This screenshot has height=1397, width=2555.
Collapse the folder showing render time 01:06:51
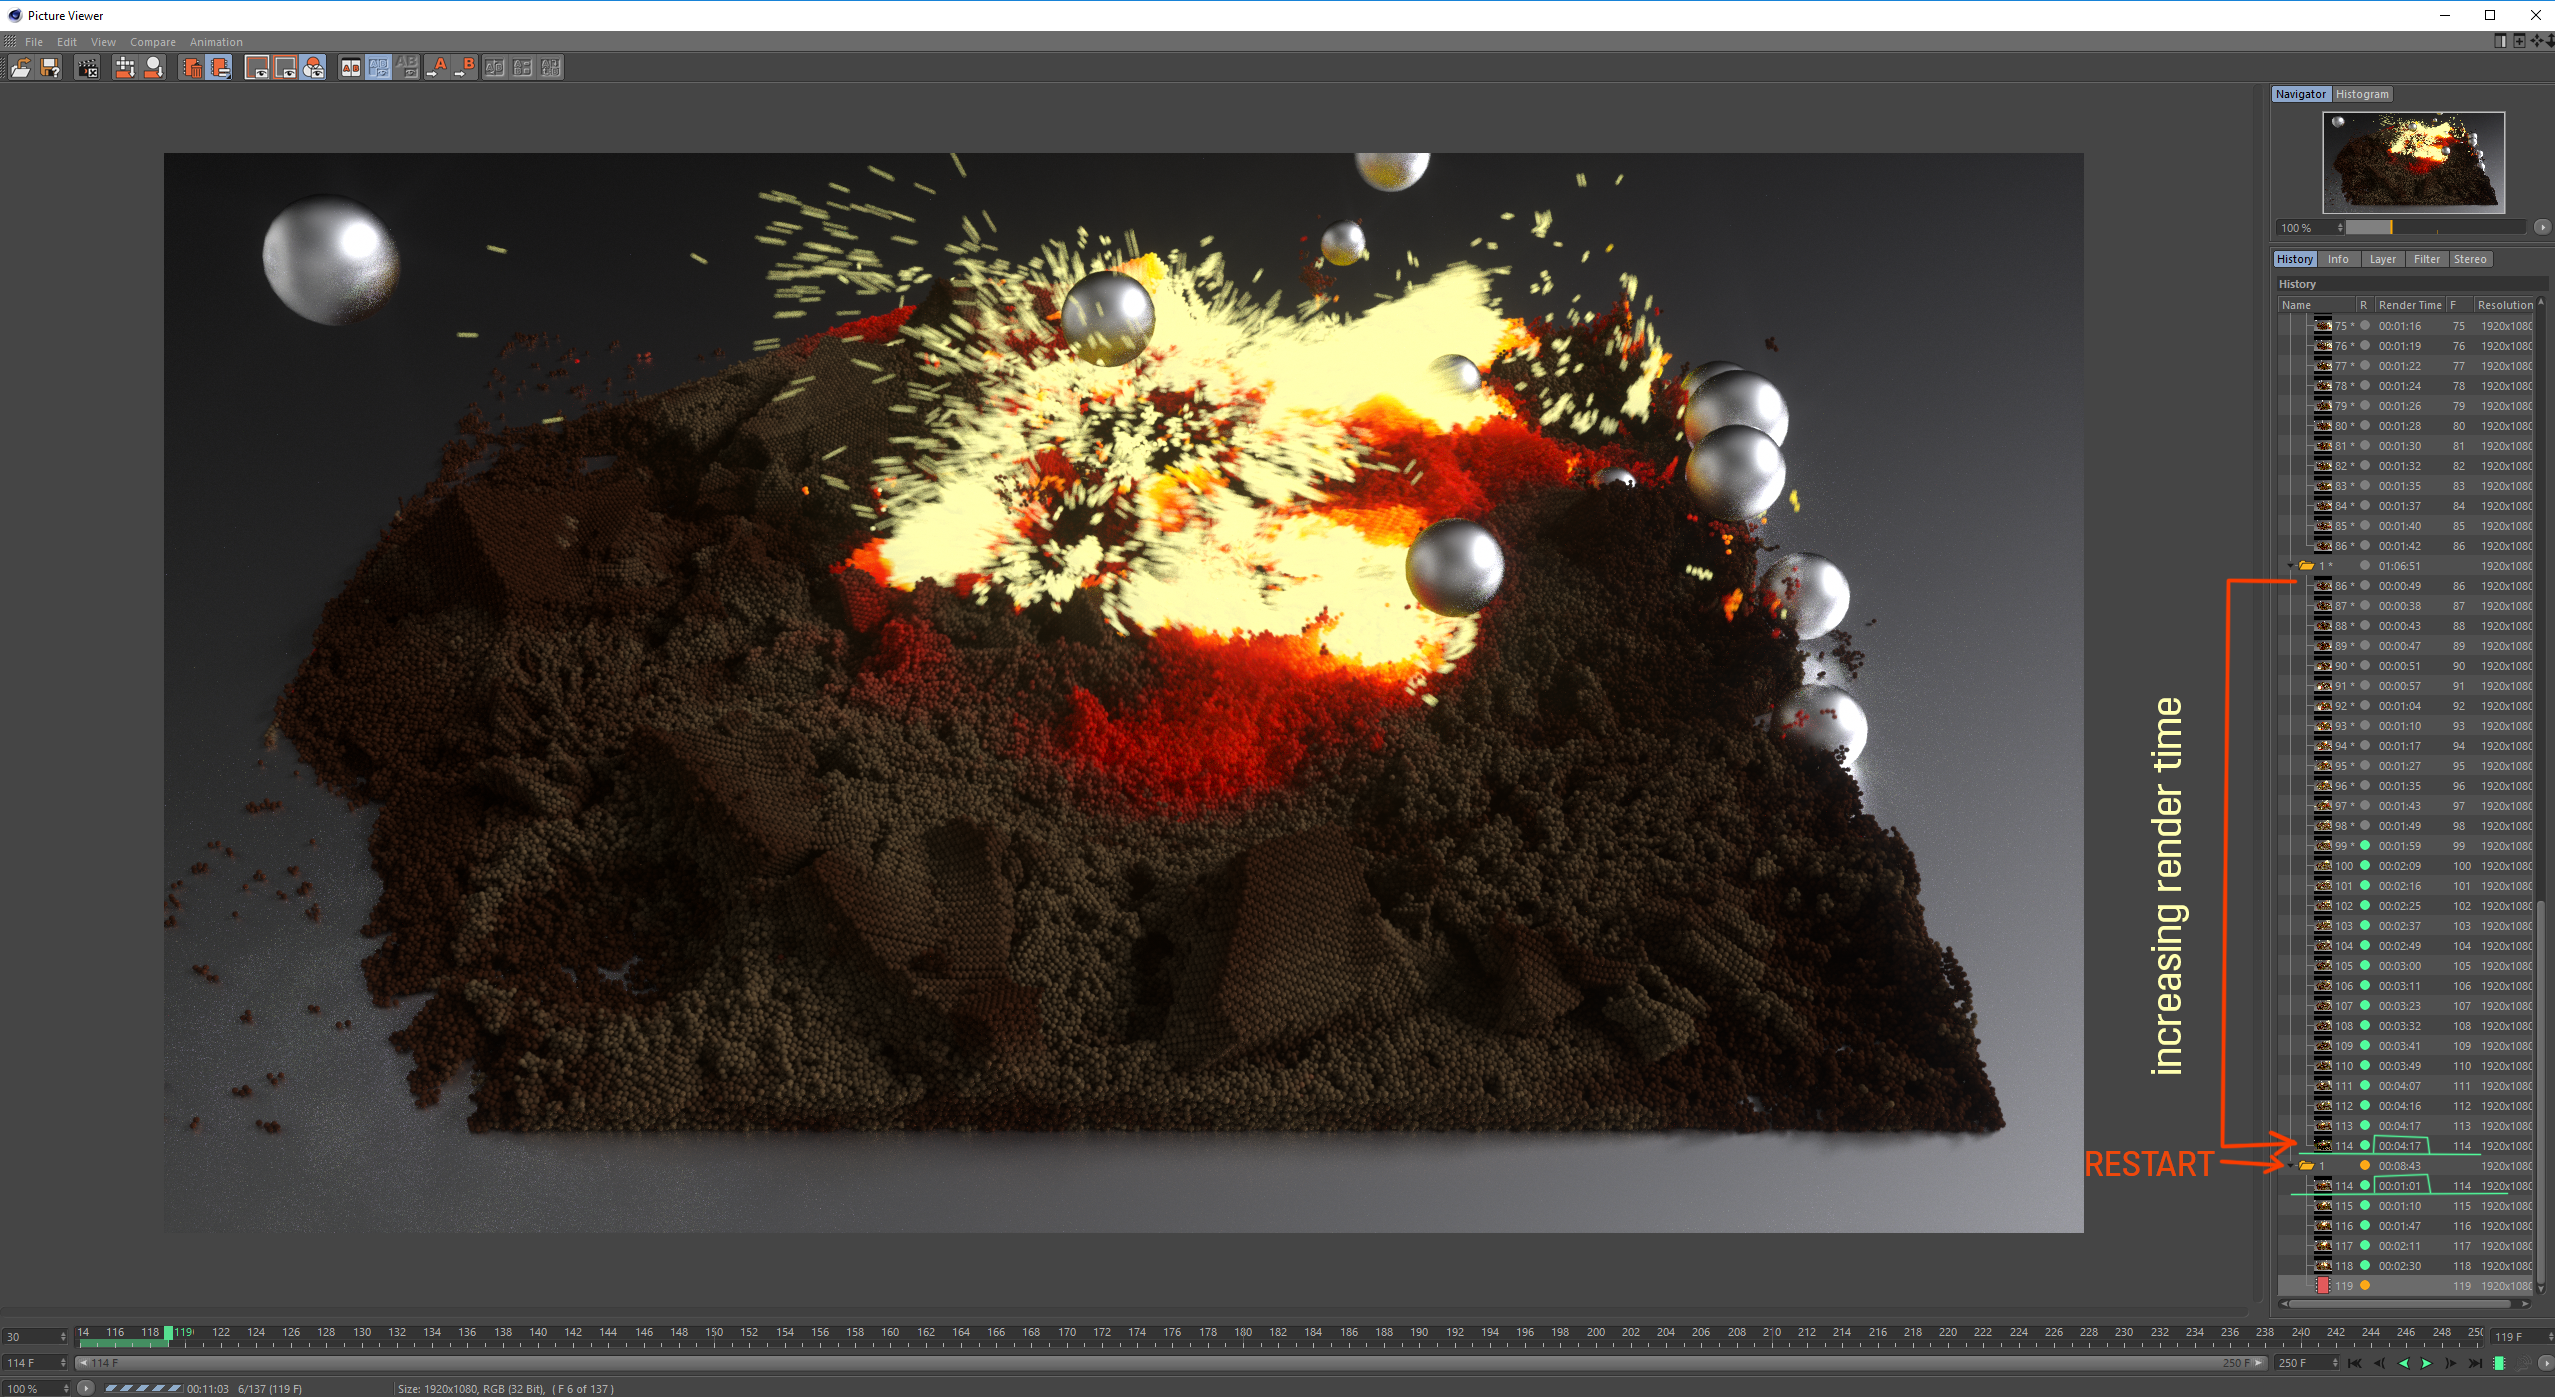(2291, 566)
